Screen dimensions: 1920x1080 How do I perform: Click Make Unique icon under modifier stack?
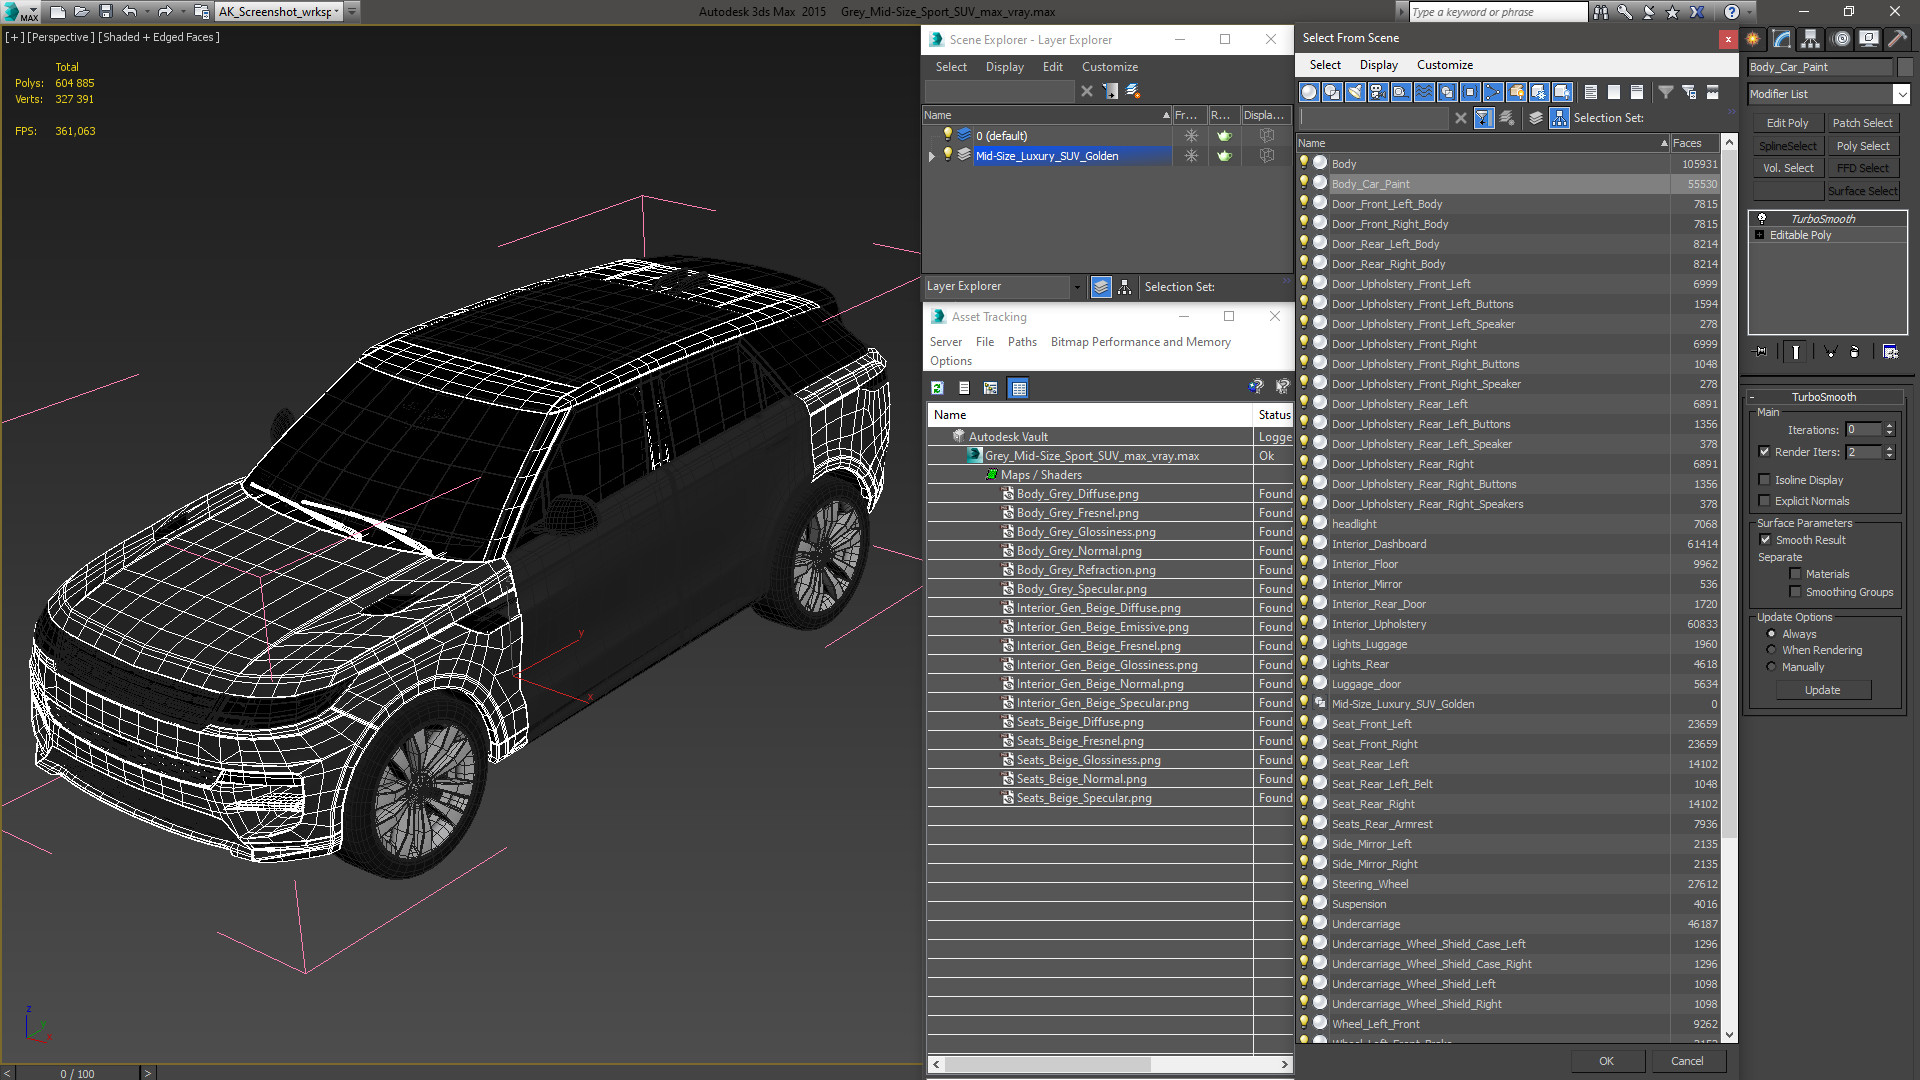pos(1830,352)
